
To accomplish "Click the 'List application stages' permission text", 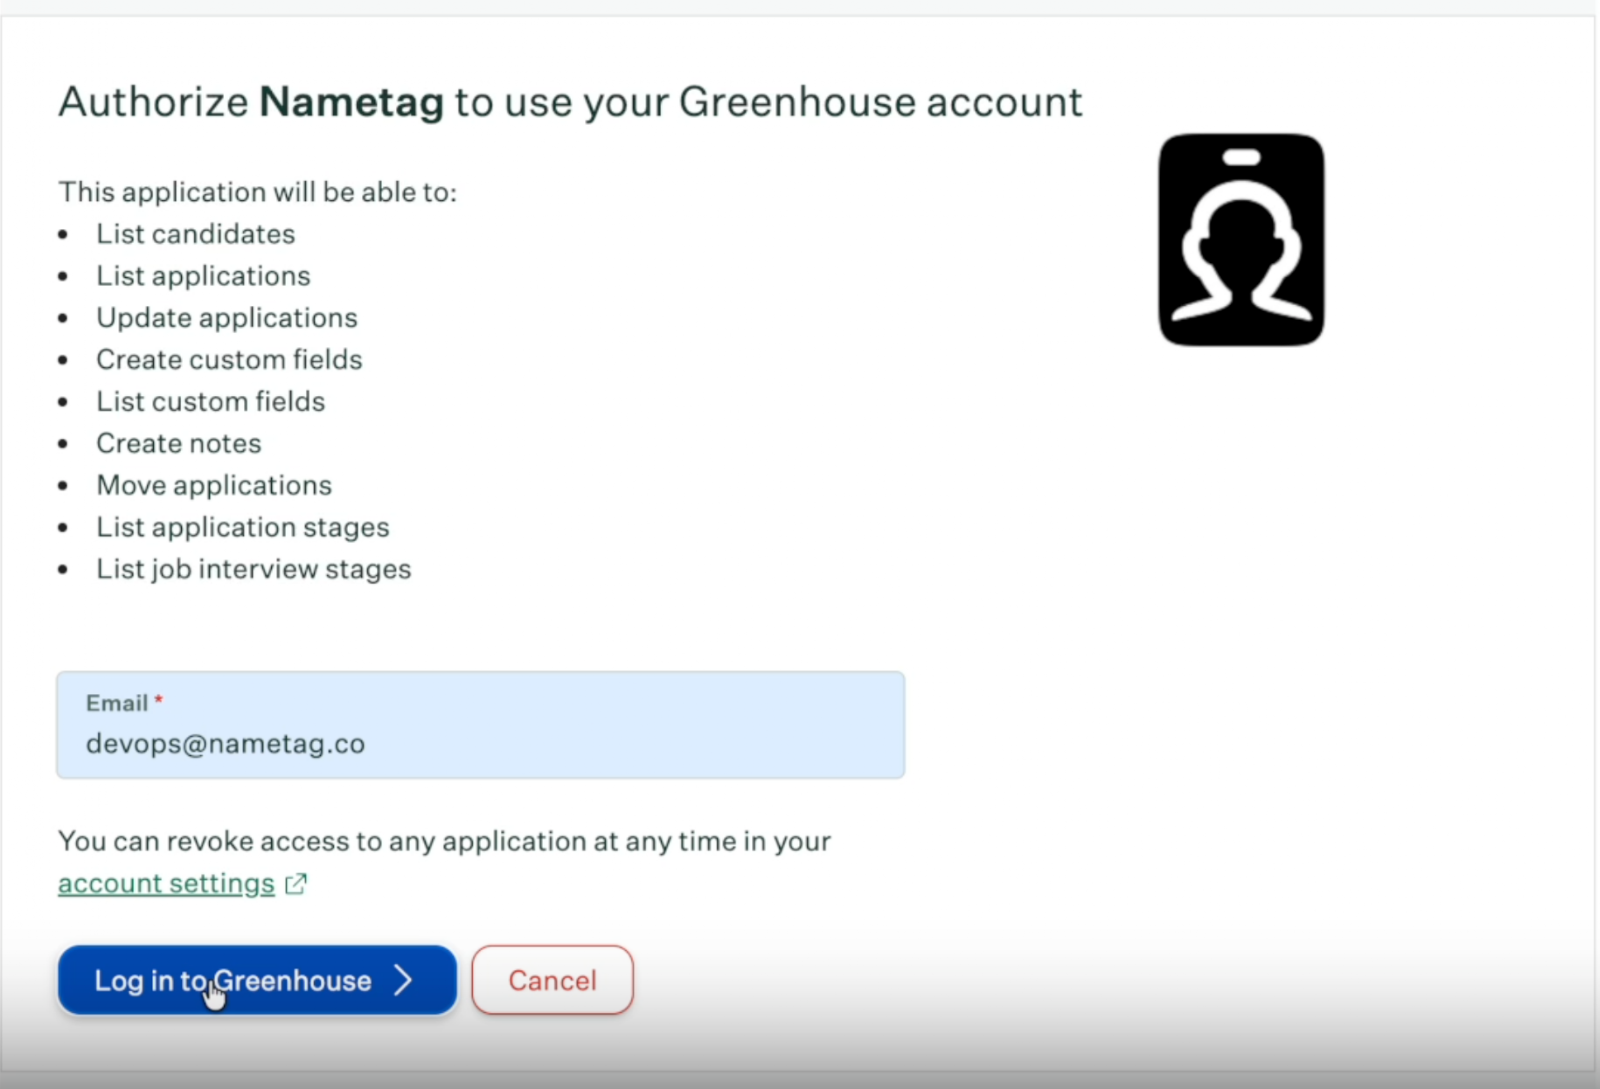I will click(243, 528).
